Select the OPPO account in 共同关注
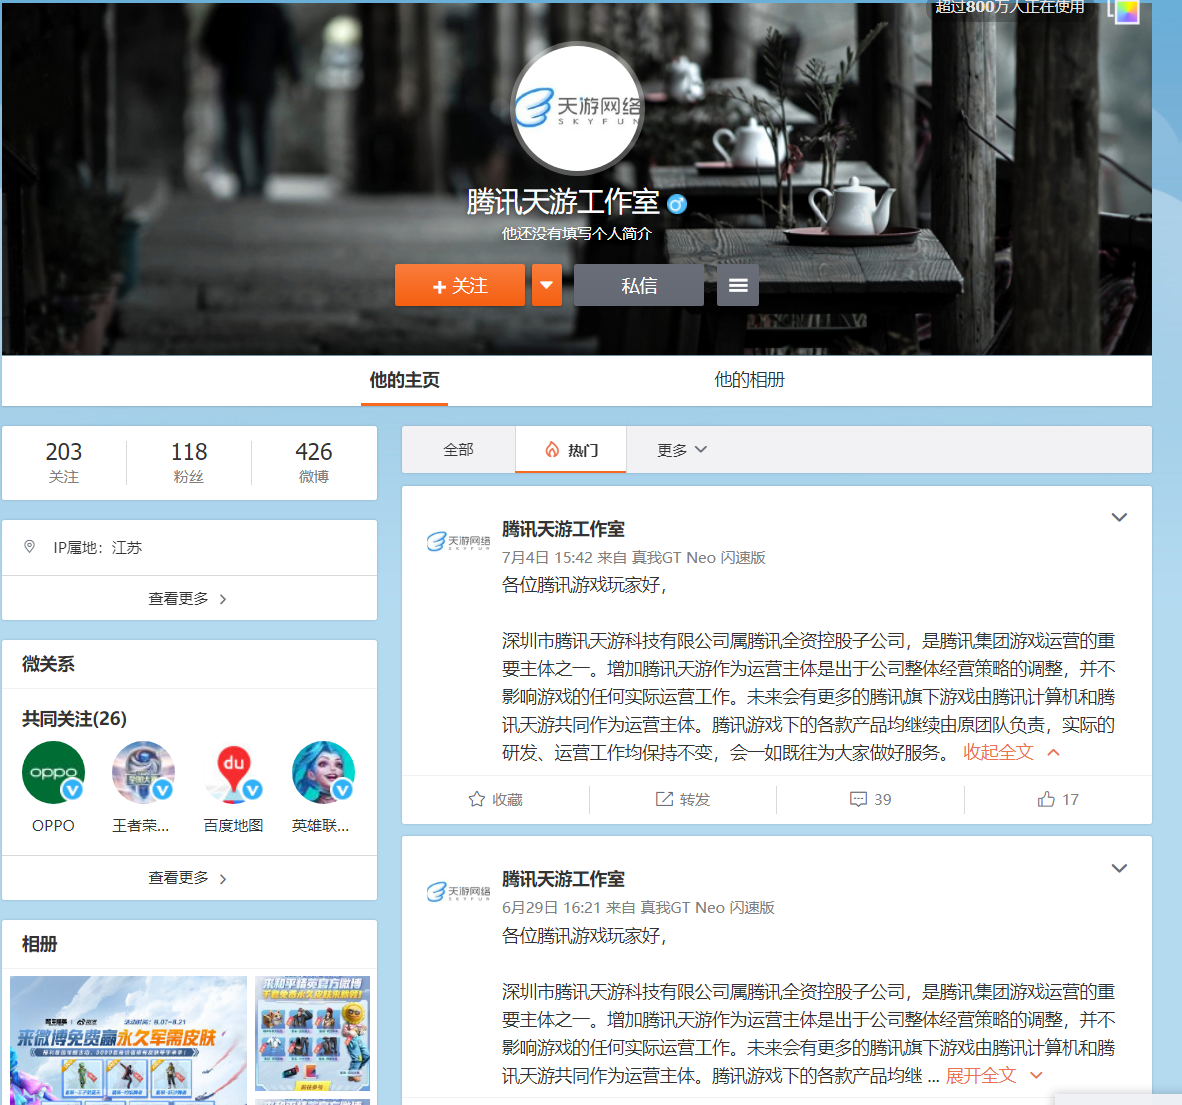 [53, 772]
